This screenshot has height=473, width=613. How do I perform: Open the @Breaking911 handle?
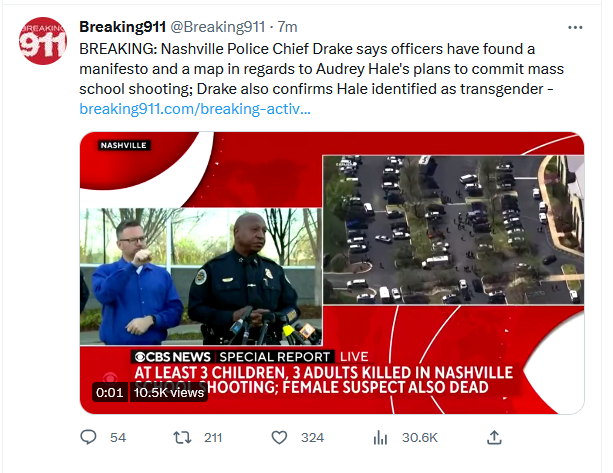click(x=218, y=27)
